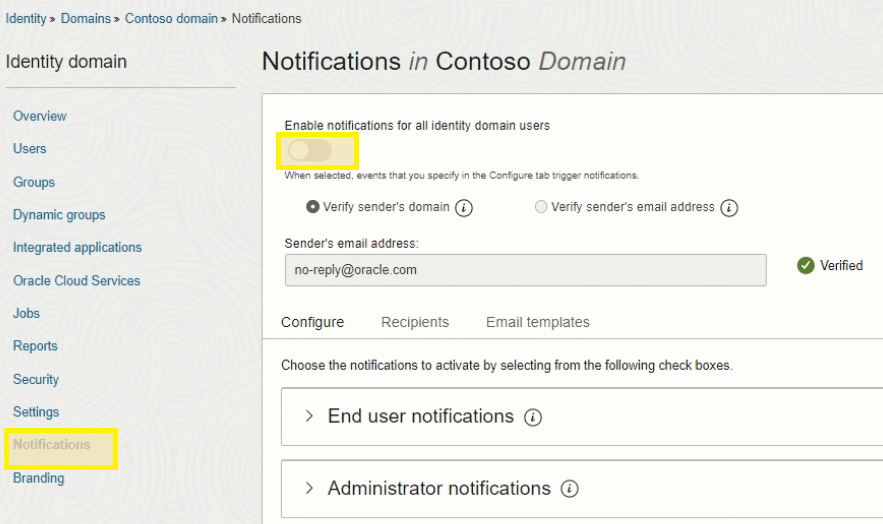Viewport: 883px width, 524px height.
Task: Go to Identity breadcrumb link
Action: tap(26, 19)
